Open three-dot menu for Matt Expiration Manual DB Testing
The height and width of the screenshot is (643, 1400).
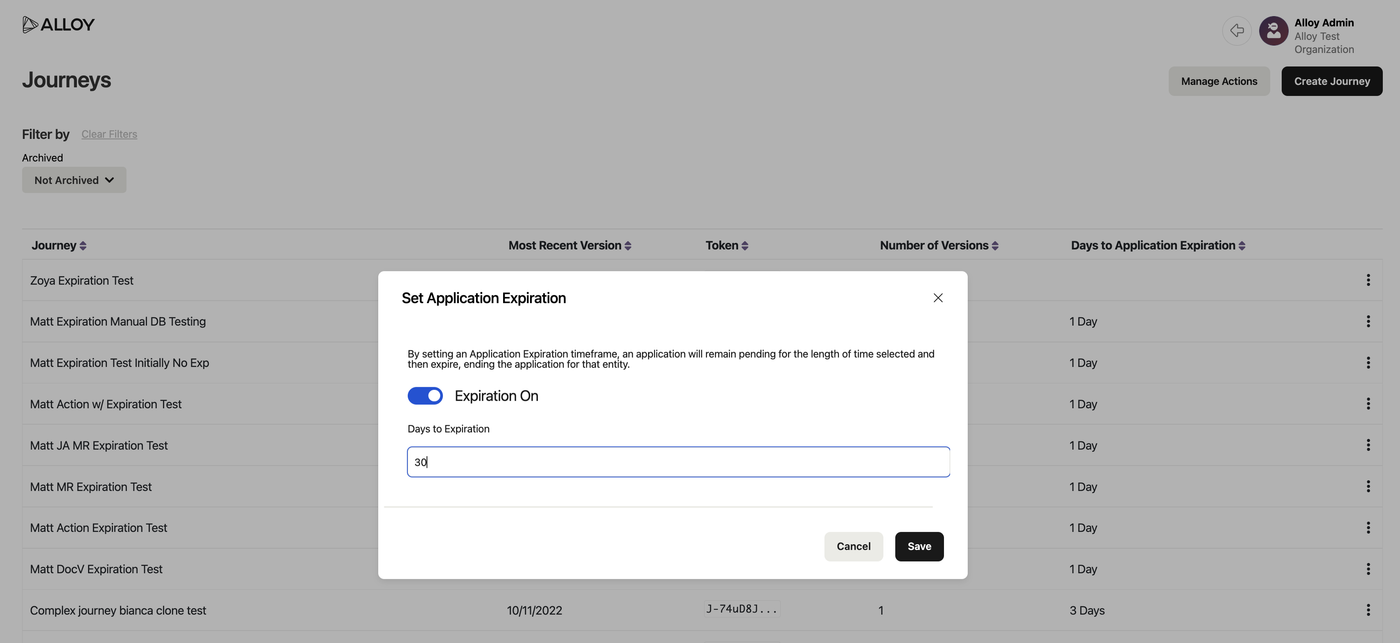click(x=1368, y=322)
